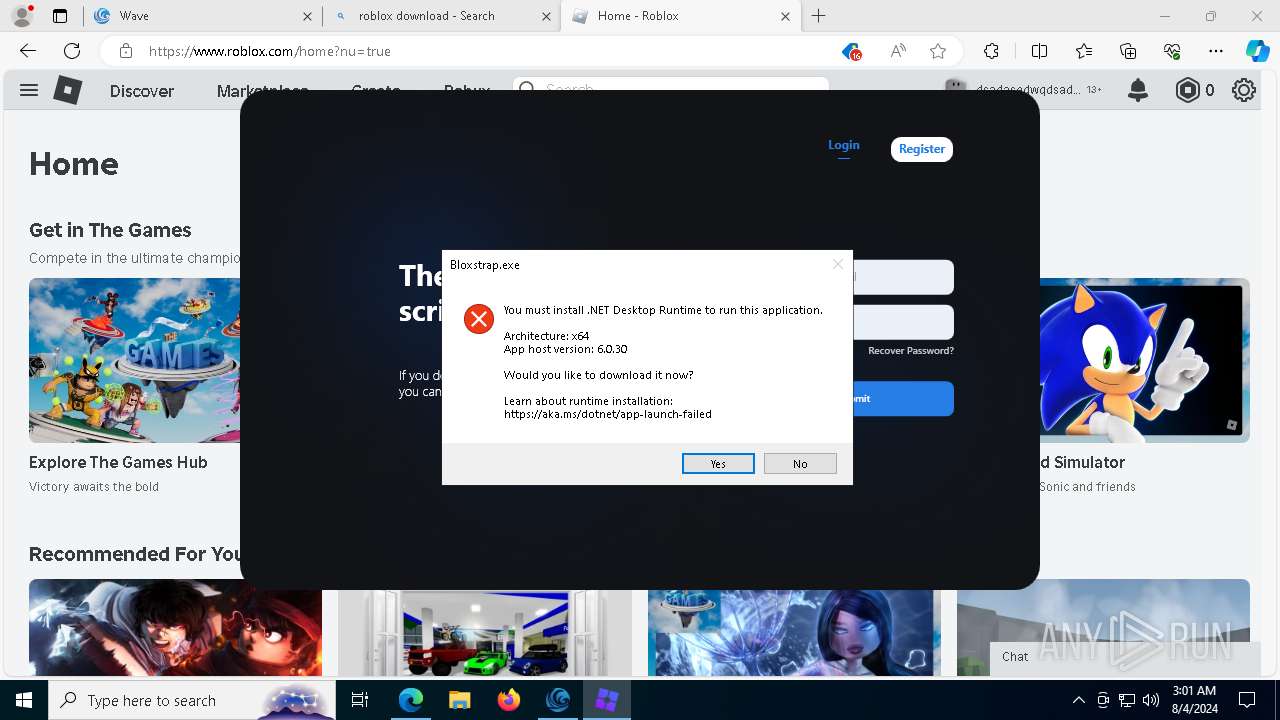Viewport: 1280px width, 720px height.
Task: View site information lock icon
Action: (x=125, y=51)
